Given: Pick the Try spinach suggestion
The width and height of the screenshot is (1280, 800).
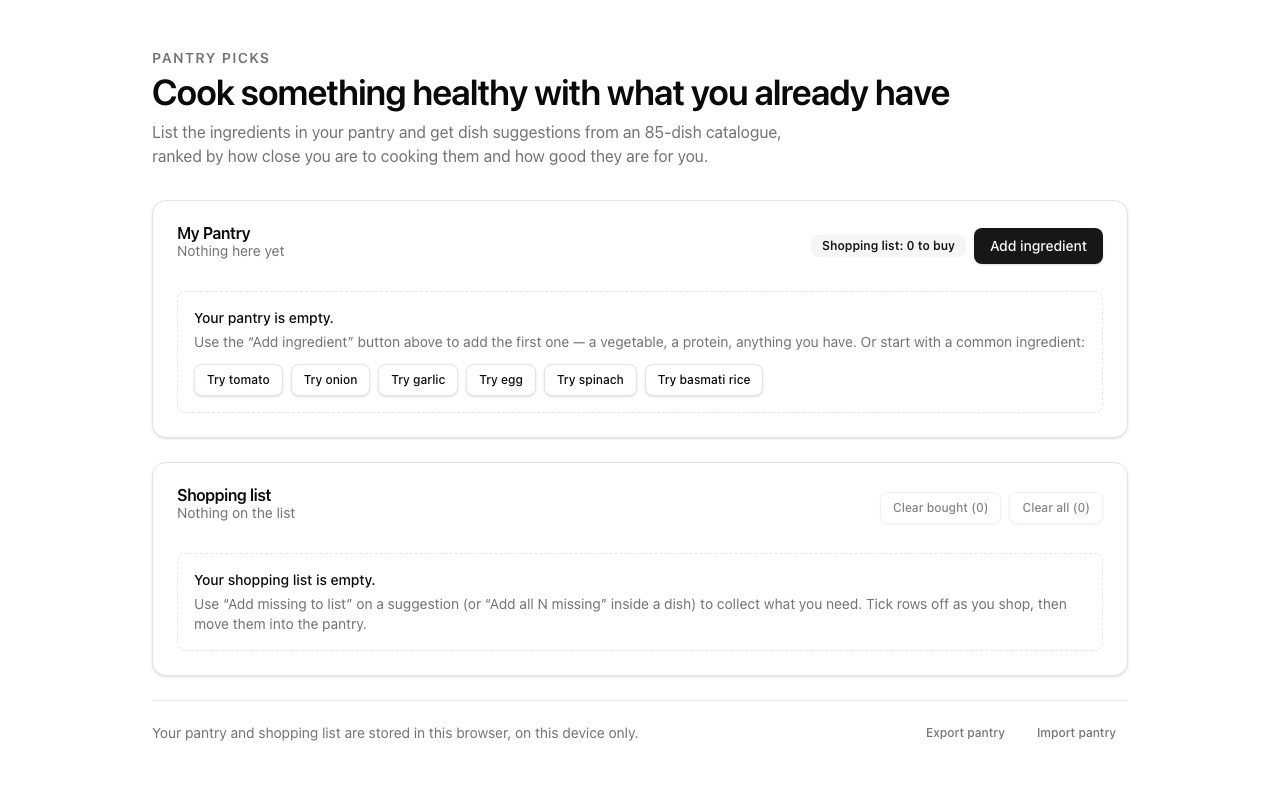Looking at the screenshot, I should [x=590, y=380].
